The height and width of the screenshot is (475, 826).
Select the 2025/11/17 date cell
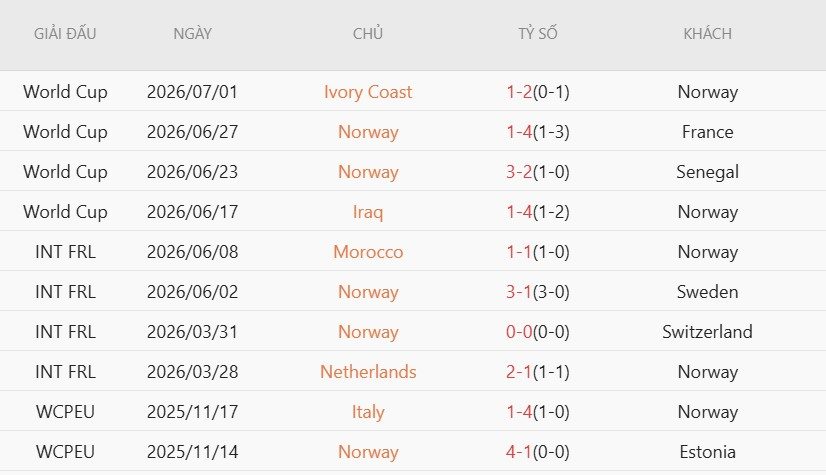coord(192,412)
